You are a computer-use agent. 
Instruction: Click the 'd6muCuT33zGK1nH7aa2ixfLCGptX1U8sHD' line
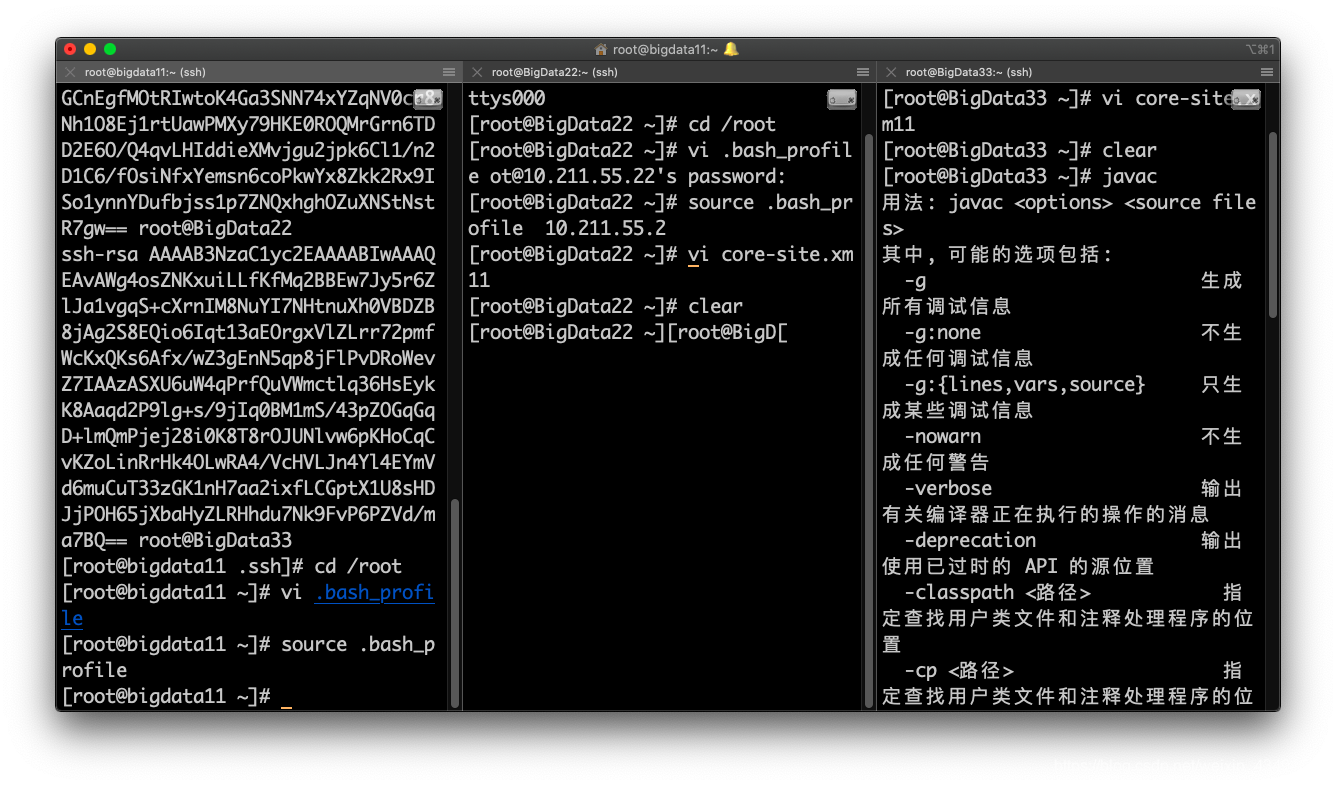pyautogui.click(x=249, y=489)
